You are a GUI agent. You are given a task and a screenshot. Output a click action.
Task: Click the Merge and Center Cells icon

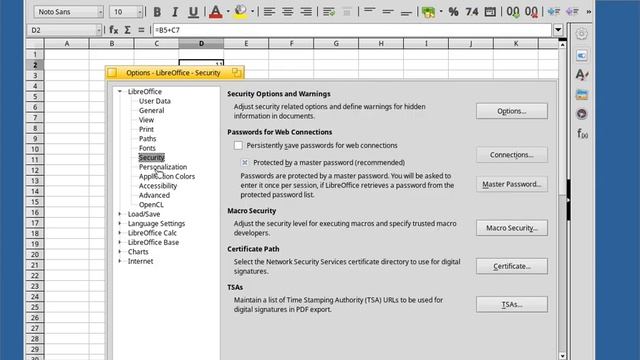coord(347,12)
